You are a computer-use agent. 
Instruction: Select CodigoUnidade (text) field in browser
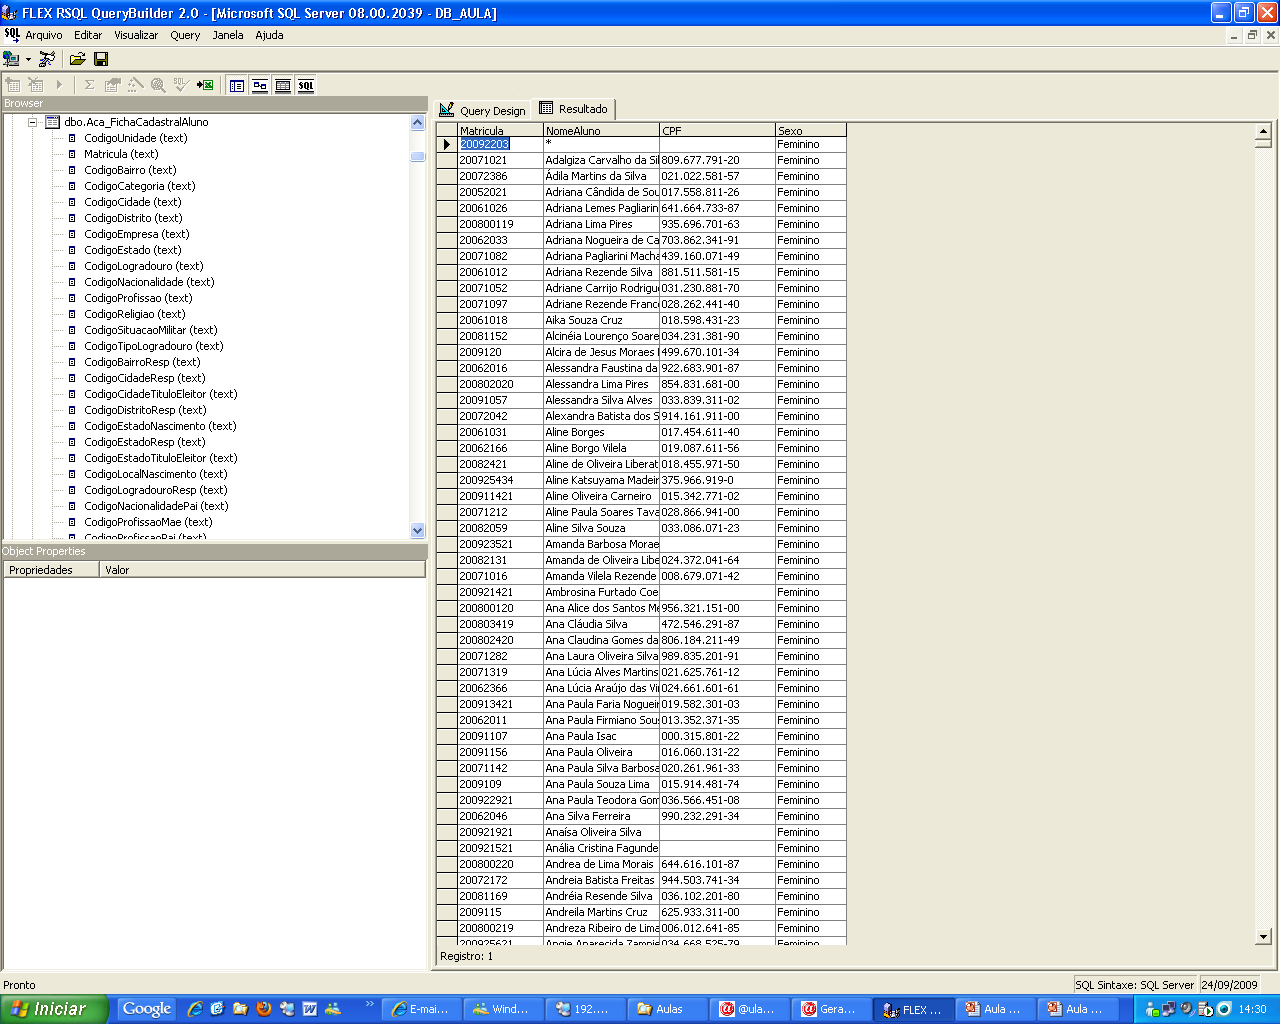tap(135, 138)
